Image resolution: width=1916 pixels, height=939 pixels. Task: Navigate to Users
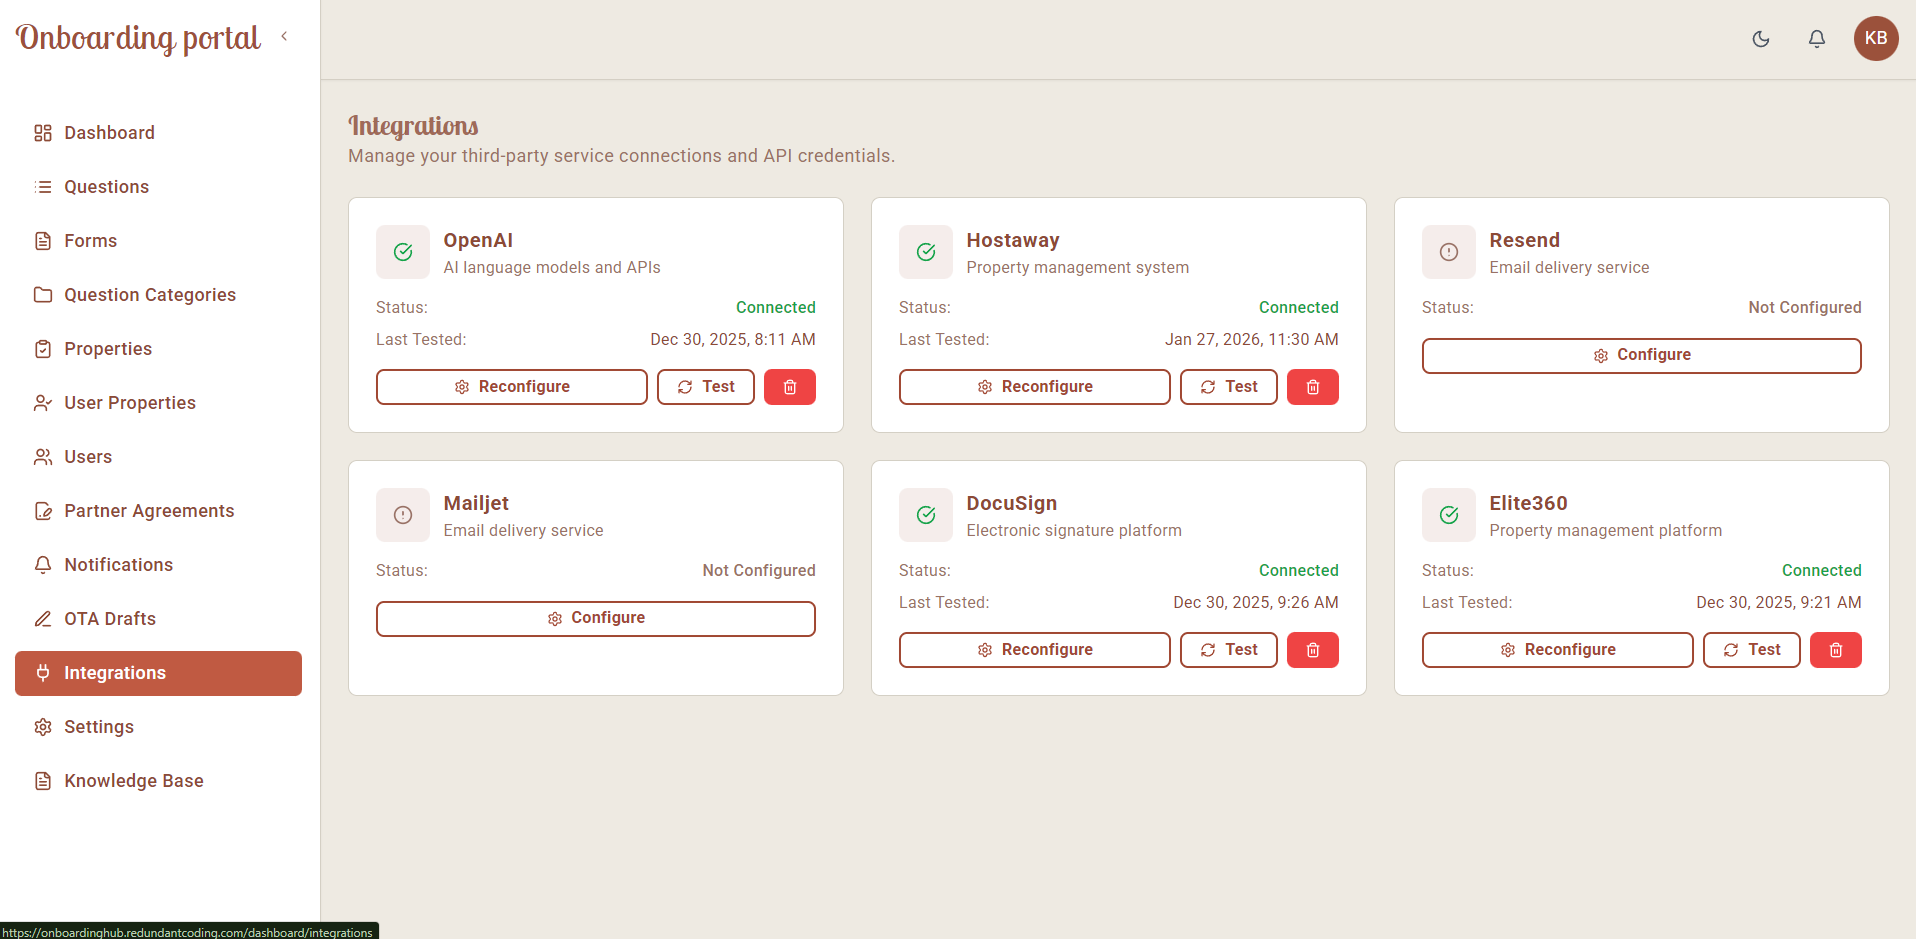coord(158,457)
